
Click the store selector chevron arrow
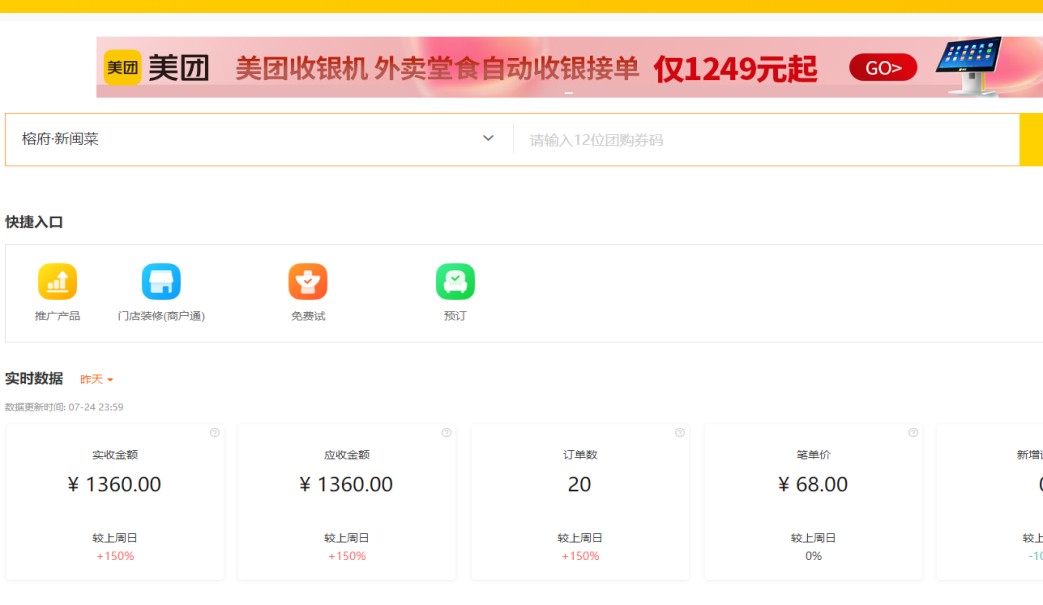pos(488,138)
